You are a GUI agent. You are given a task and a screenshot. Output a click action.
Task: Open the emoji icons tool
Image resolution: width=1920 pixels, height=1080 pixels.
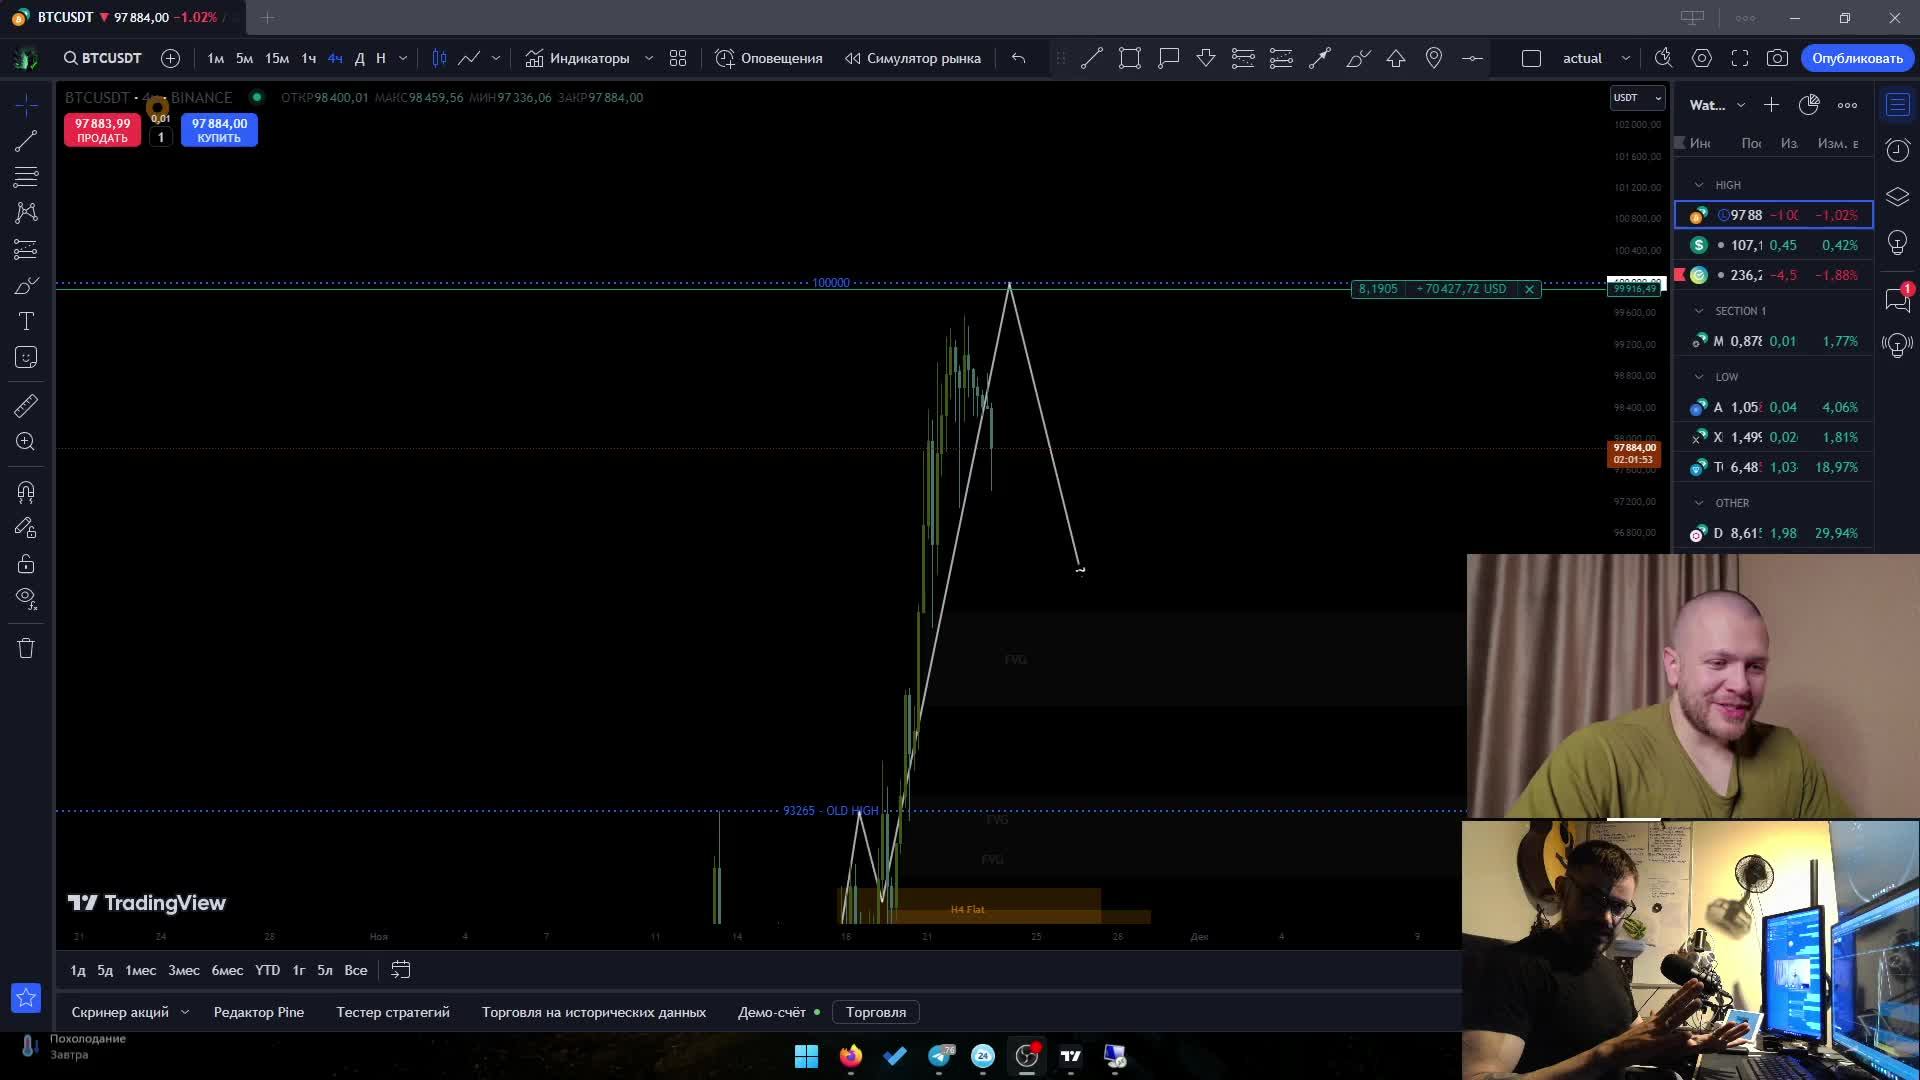coord(26,357)
